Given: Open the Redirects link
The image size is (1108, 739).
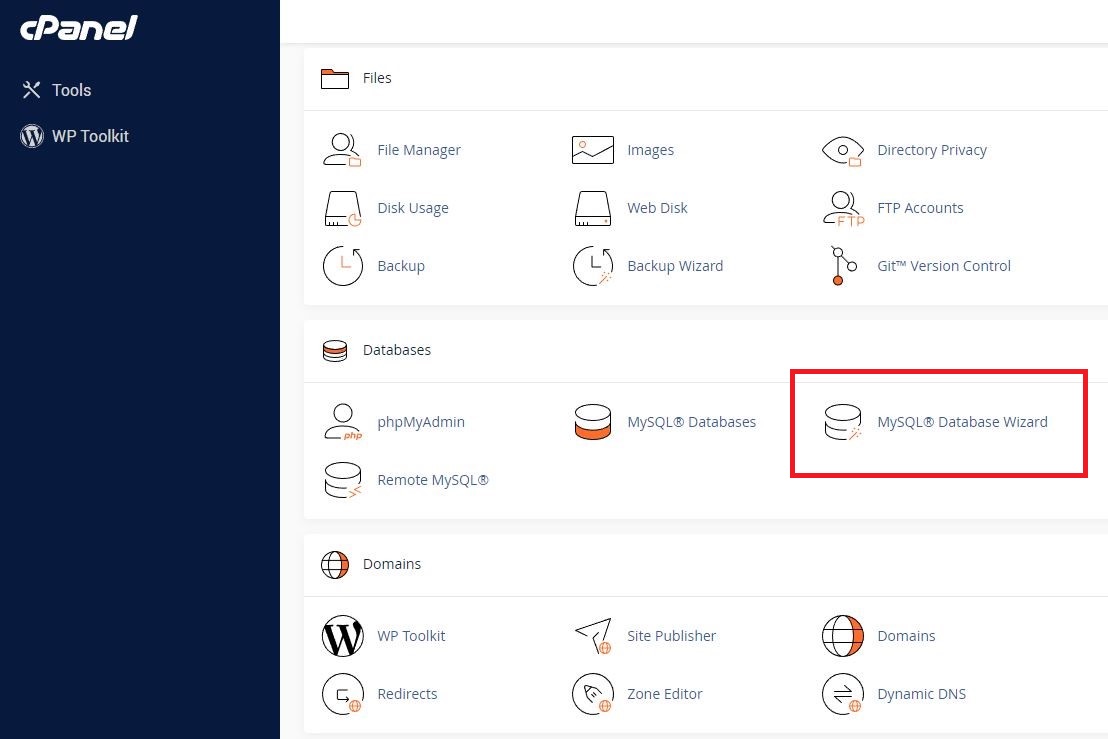Looking at the screenshot, I should [x=408, y=694].
